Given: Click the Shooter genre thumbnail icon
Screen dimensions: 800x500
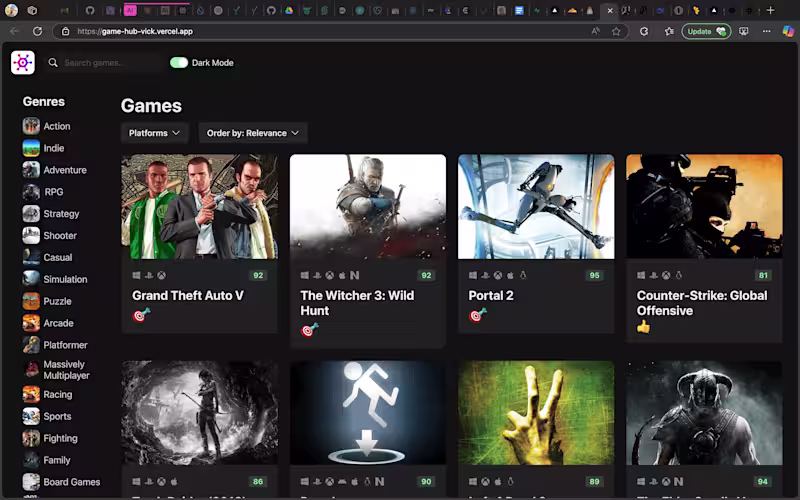Looking at the screenshot, I should pos(31,235).
